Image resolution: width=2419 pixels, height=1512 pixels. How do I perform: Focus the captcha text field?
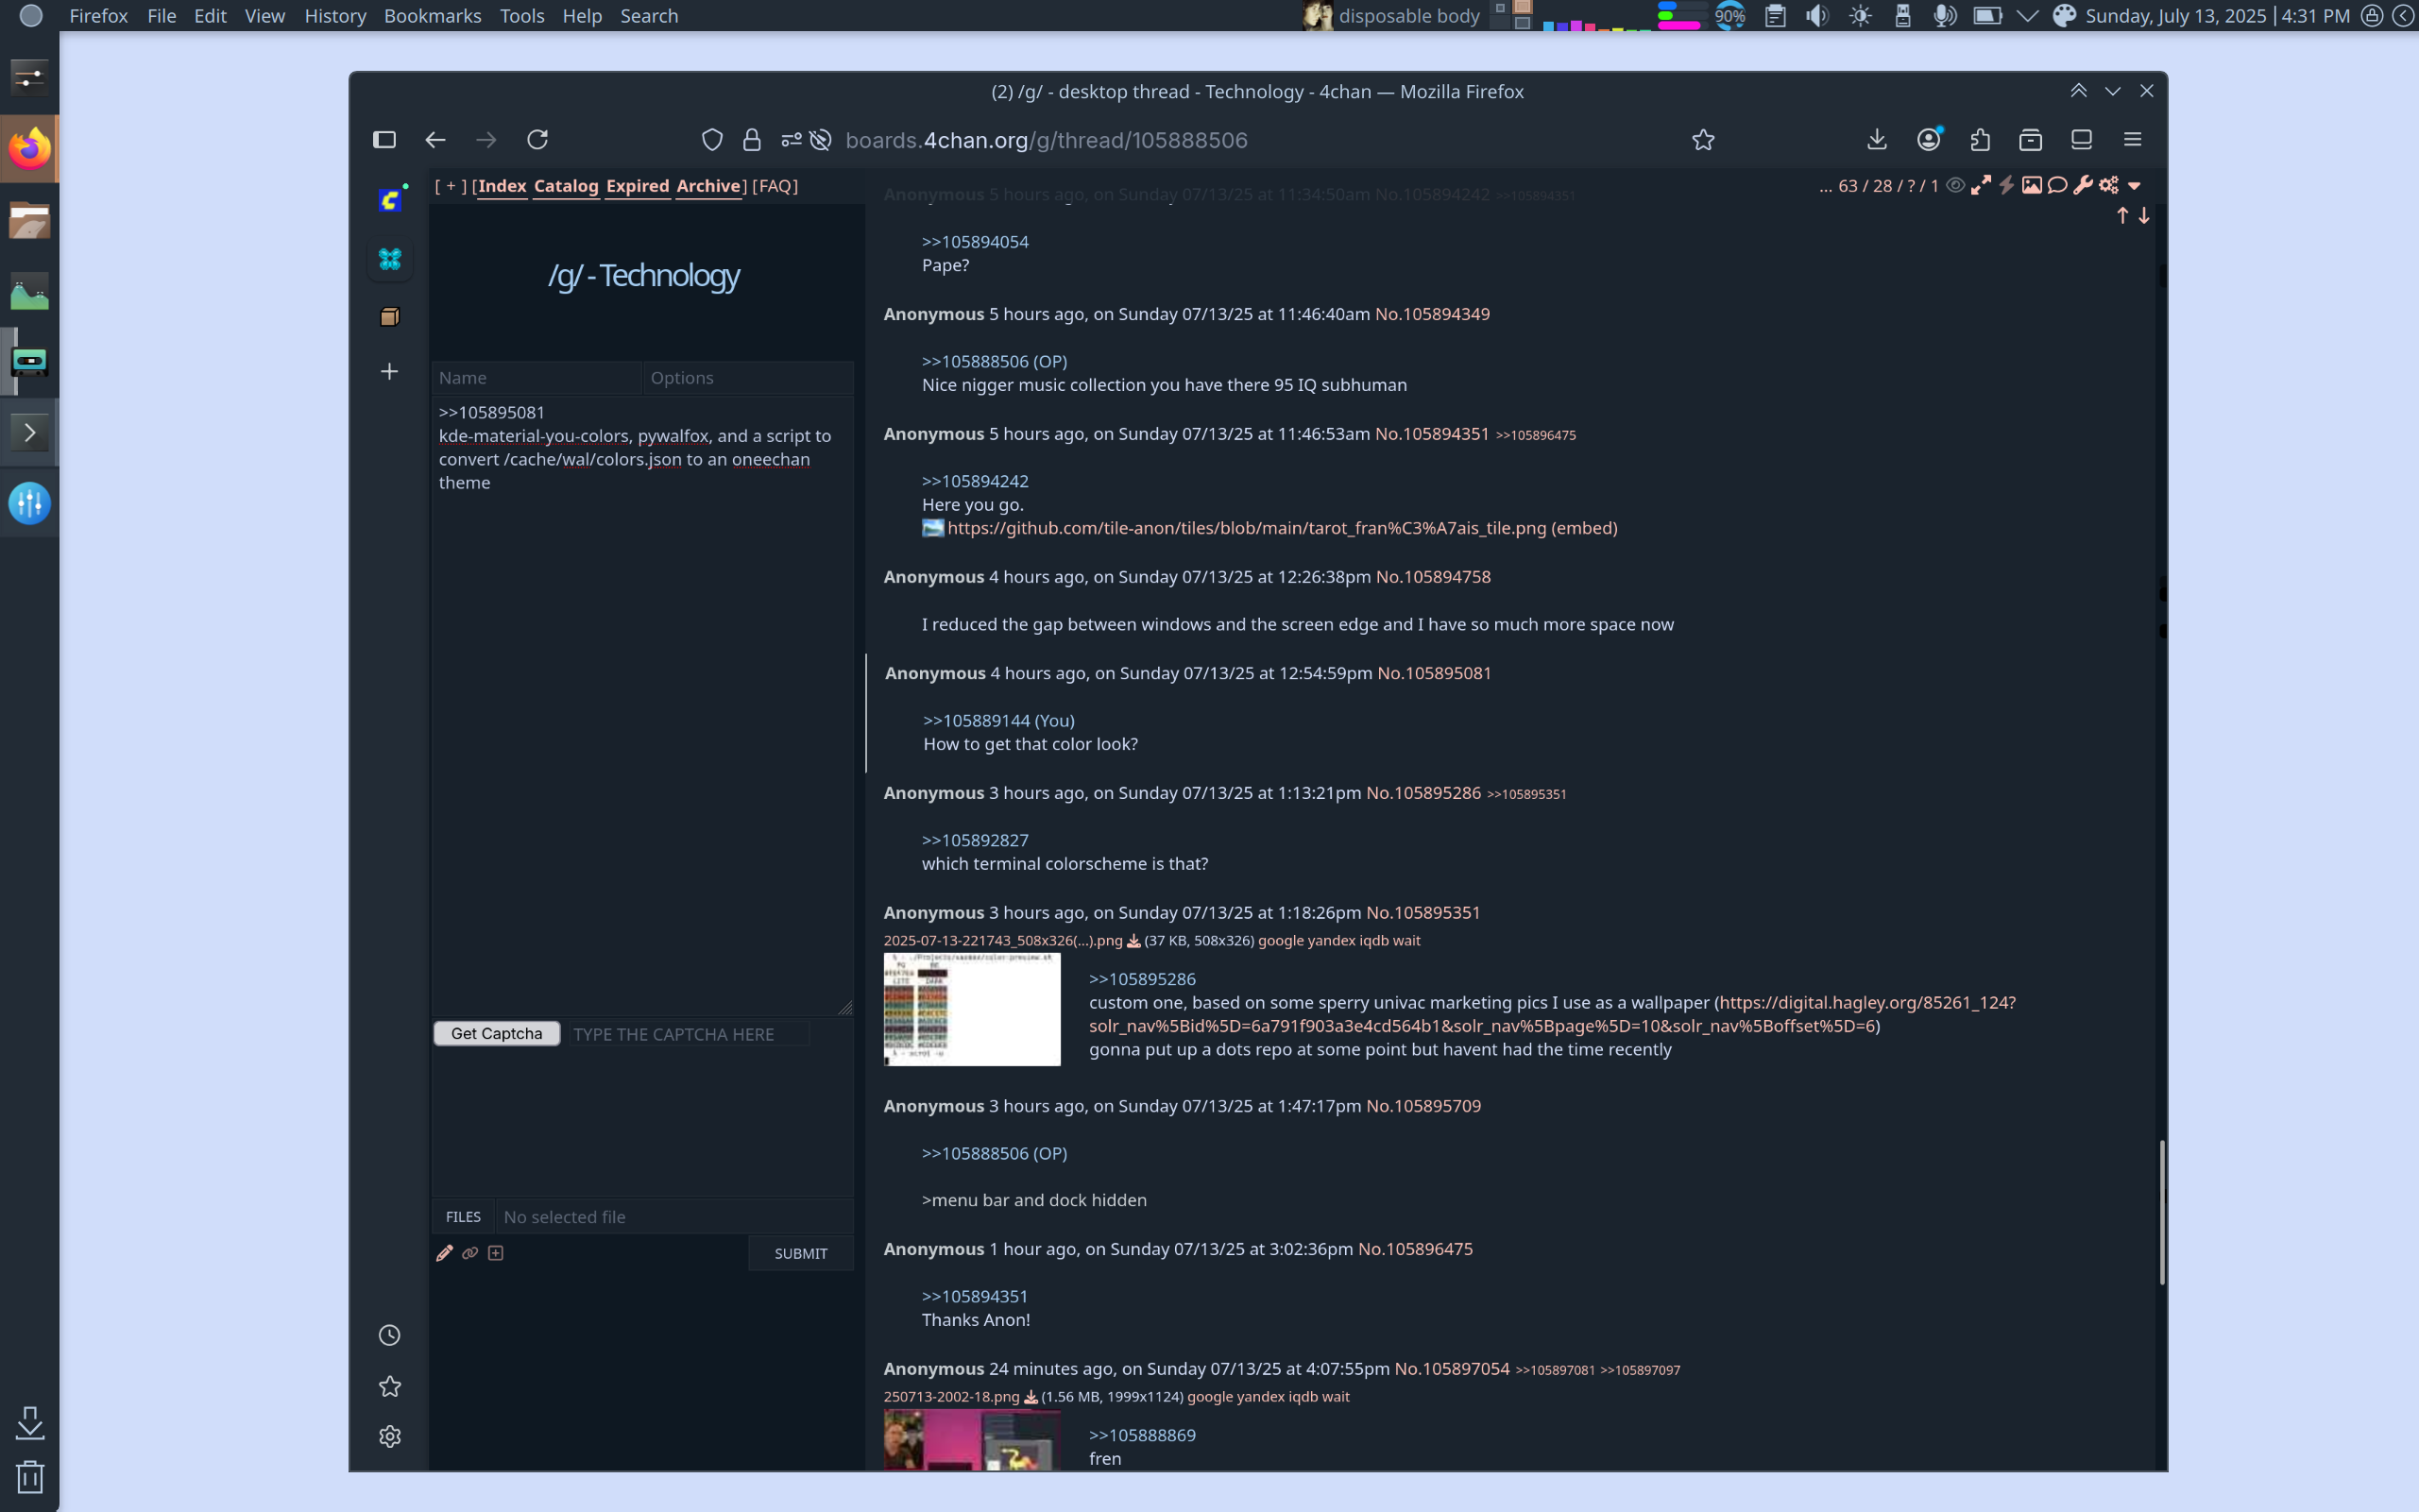[689, 1034]
